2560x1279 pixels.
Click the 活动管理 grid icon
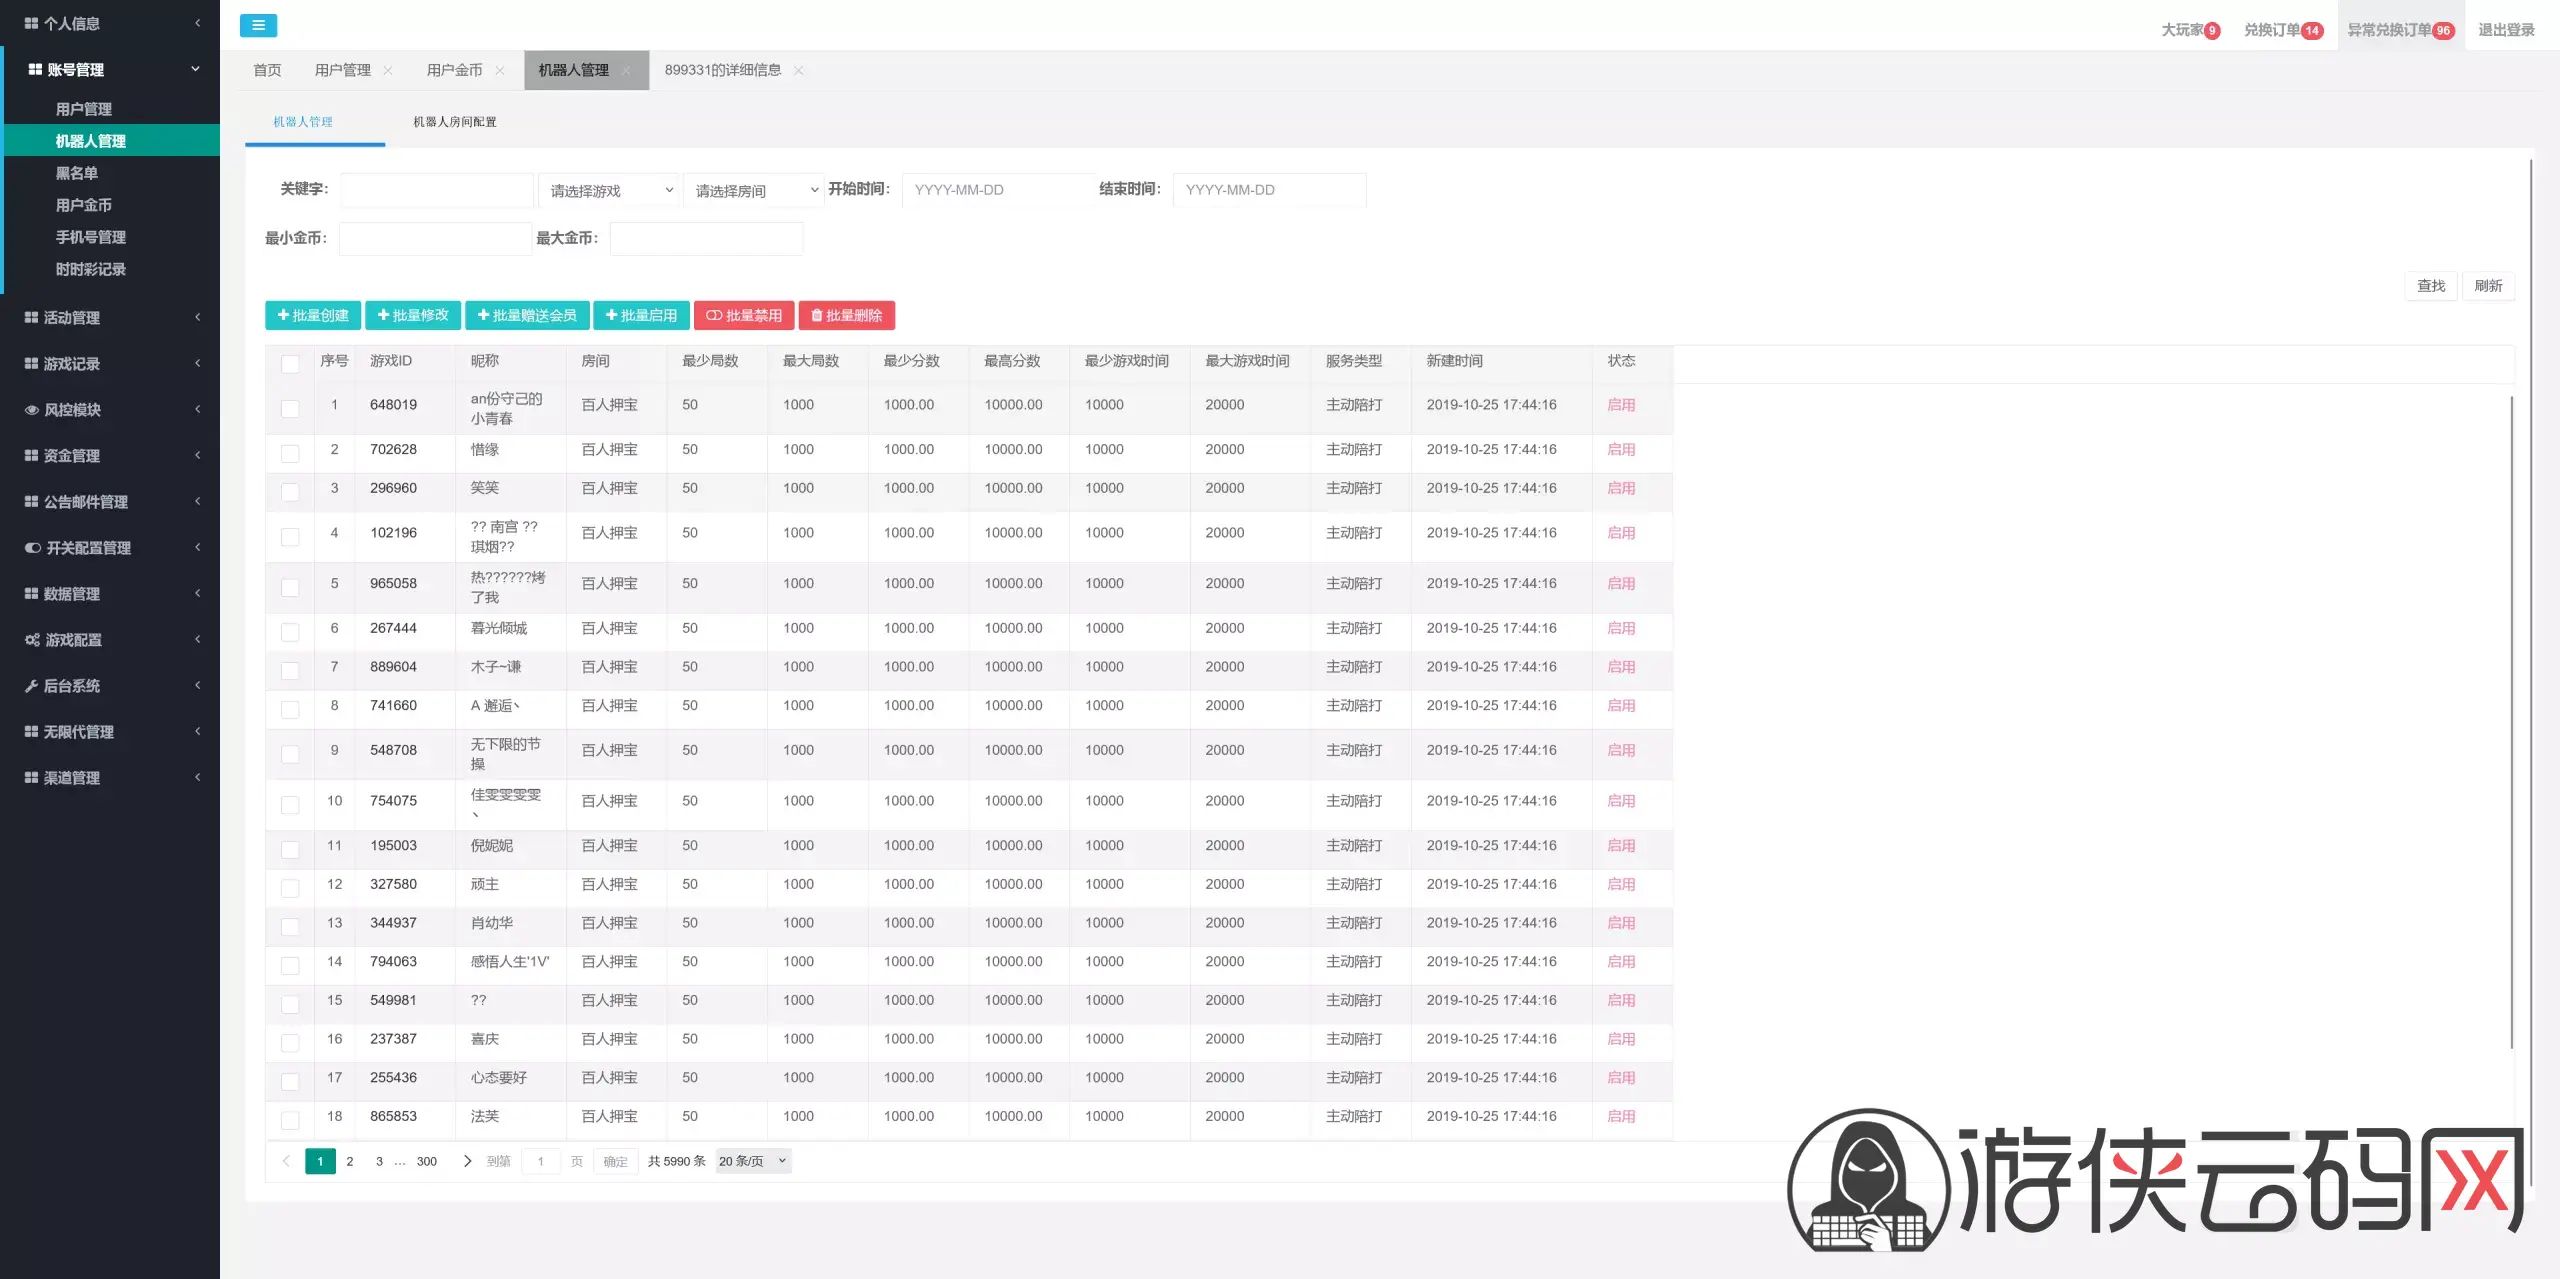point(31,318)
